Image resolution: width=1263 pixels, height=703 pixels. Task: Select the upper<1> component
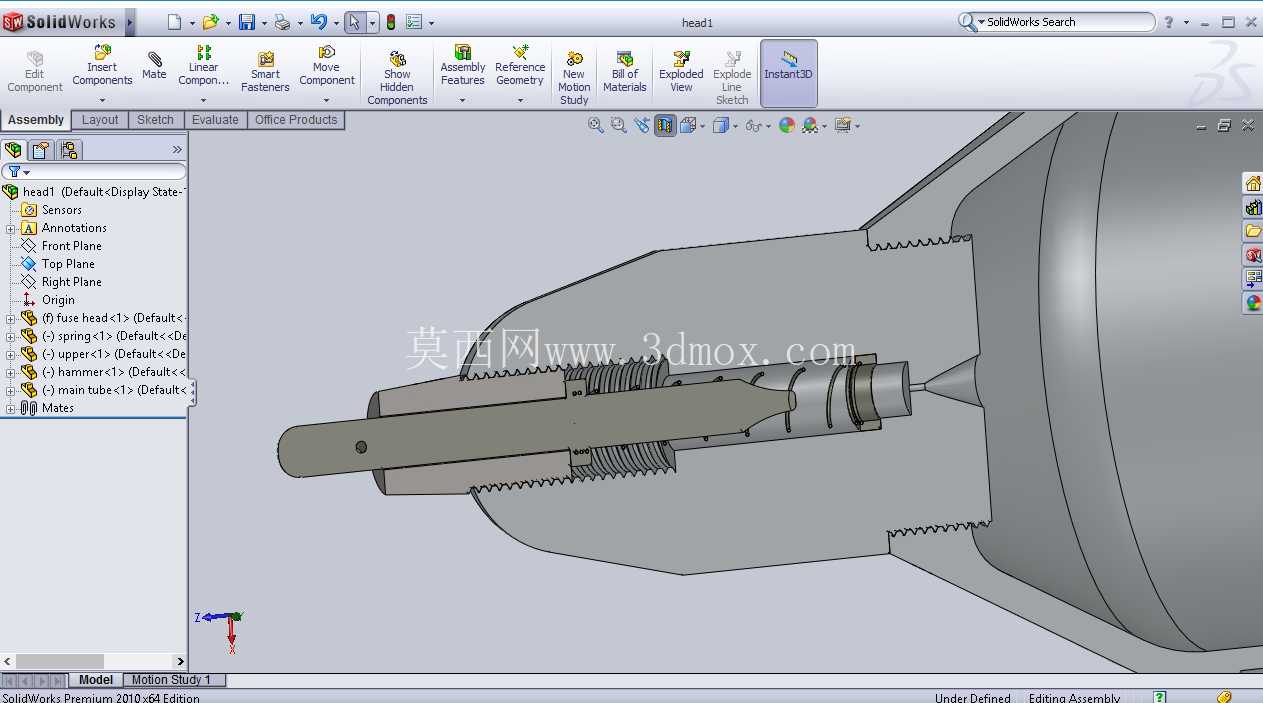(103, 354)
